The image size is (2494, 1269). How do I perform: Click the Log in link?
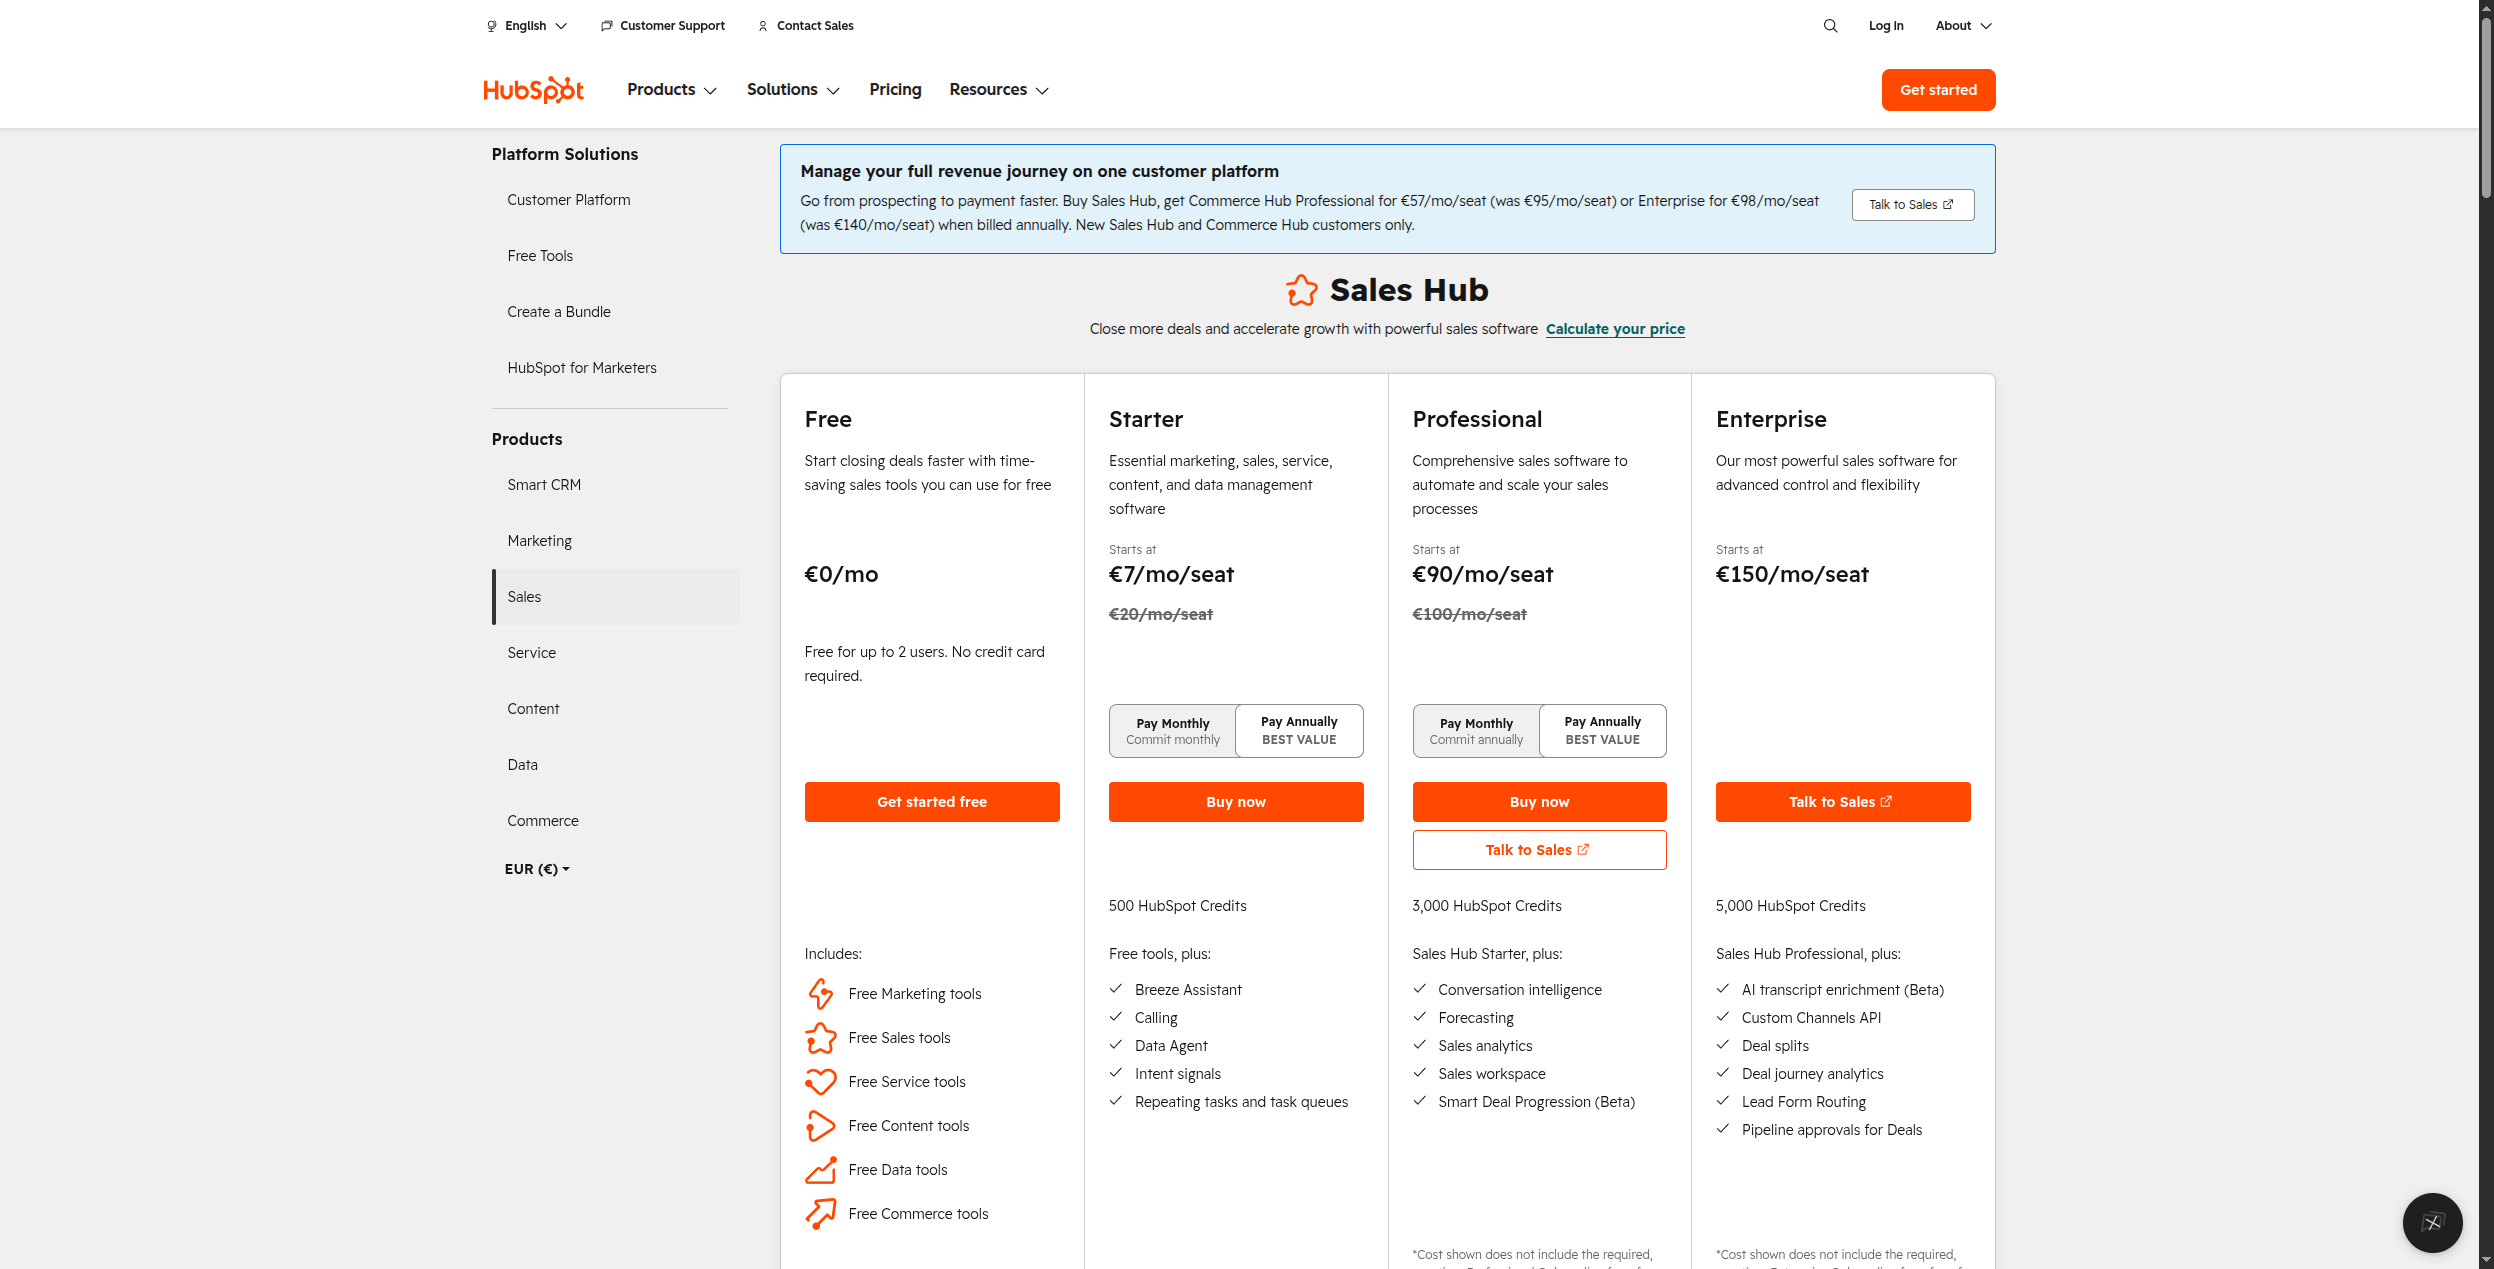coord(1886,26)
